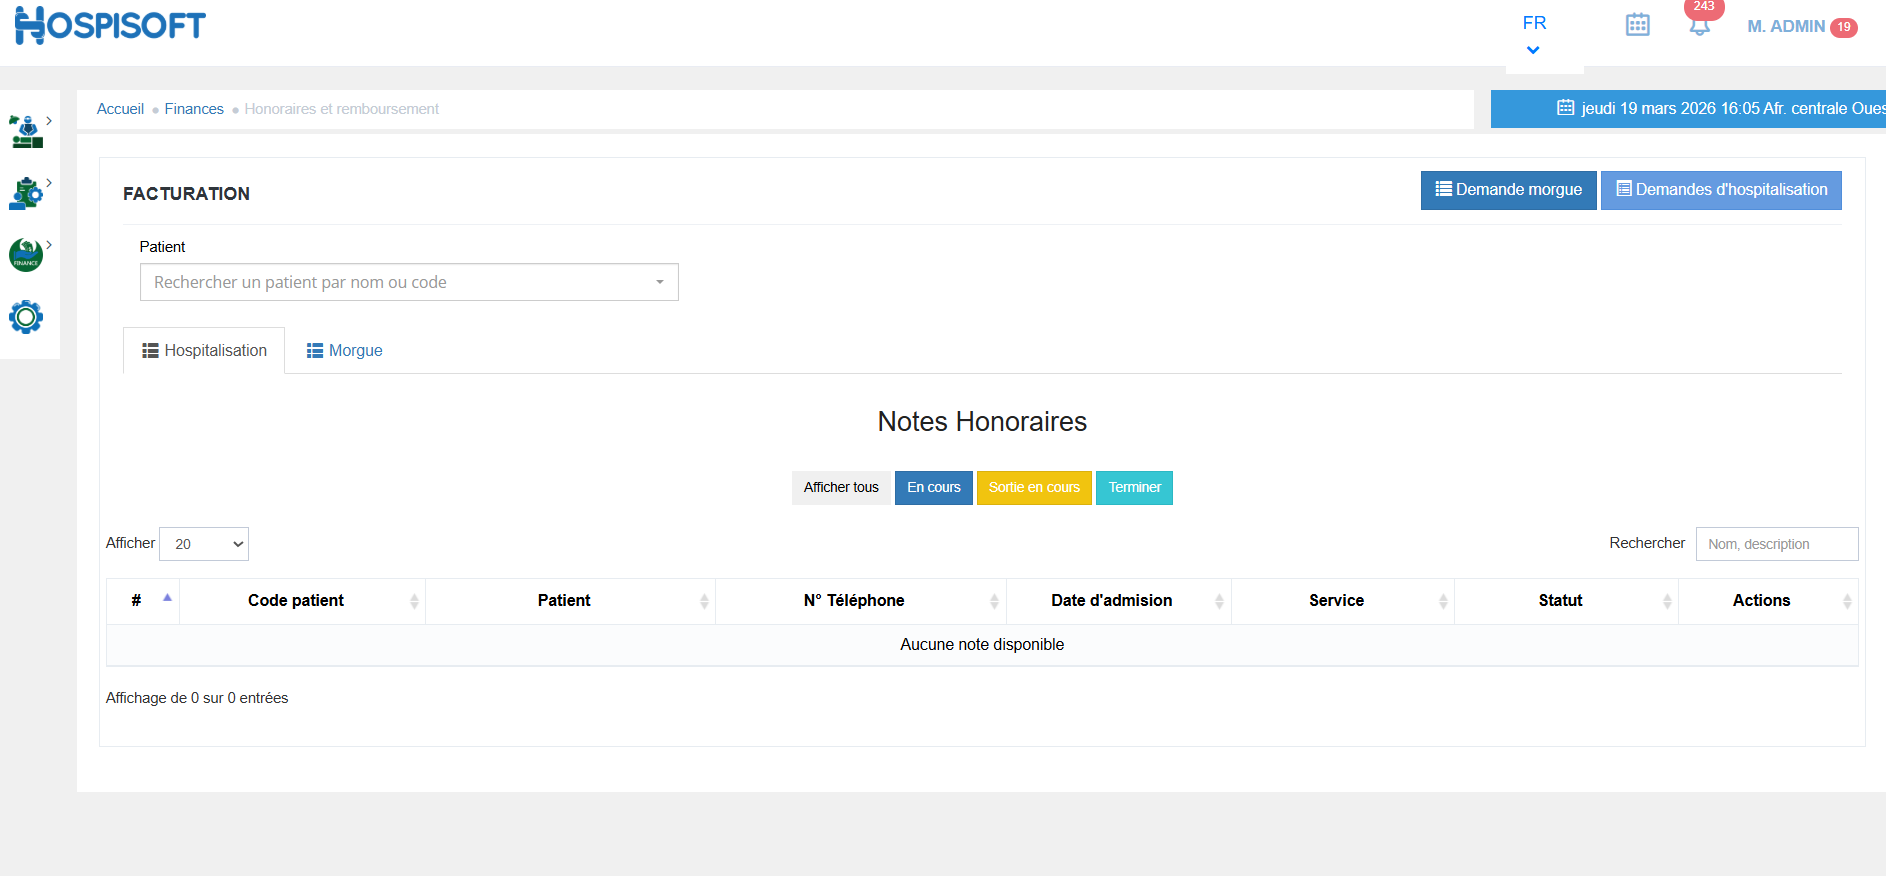The width and height of the screenshot is (1886, 878).
Task: Sort ascending by the # column arrow
Action: (167, 598)
